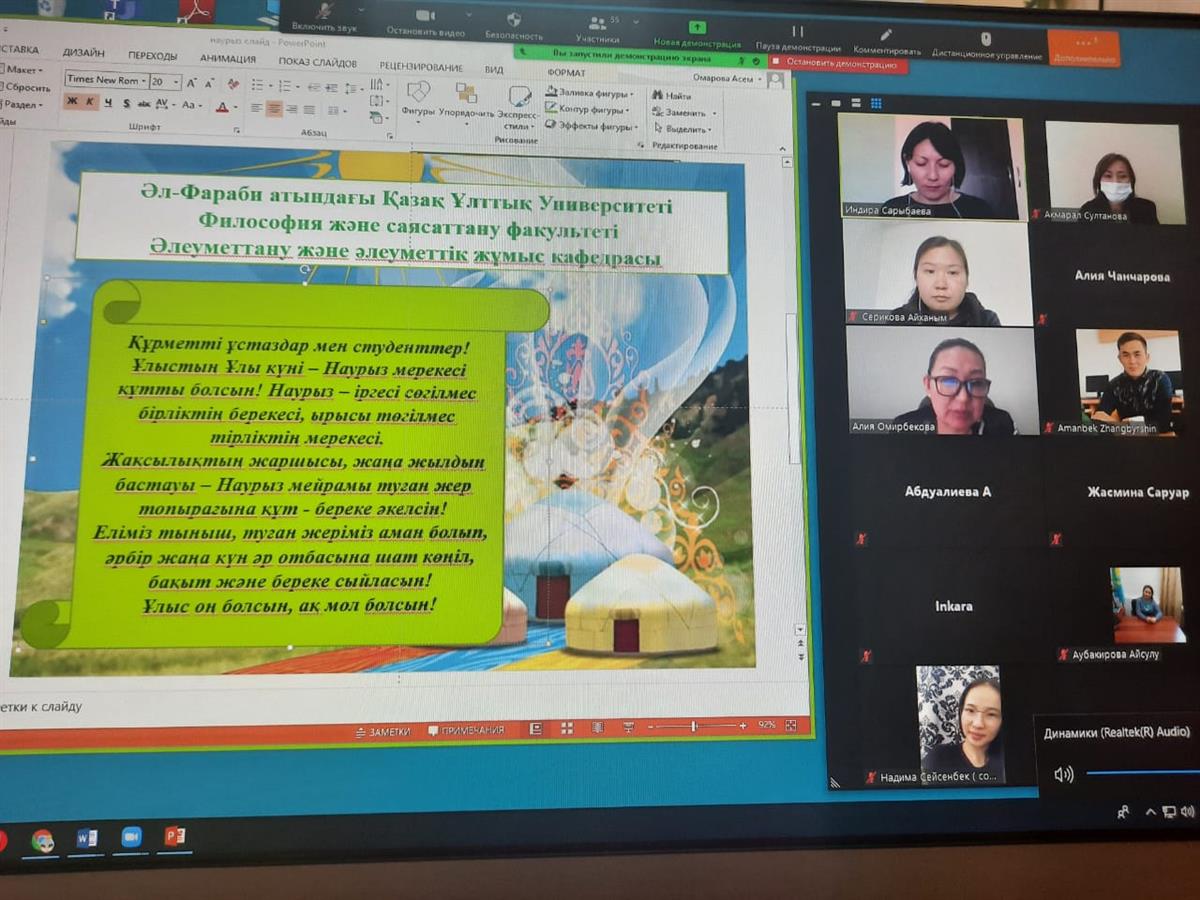This screenshot has width=1200, height=900.
Task: Toggle center text alignment in the ribbon
Action: point(274,109)
